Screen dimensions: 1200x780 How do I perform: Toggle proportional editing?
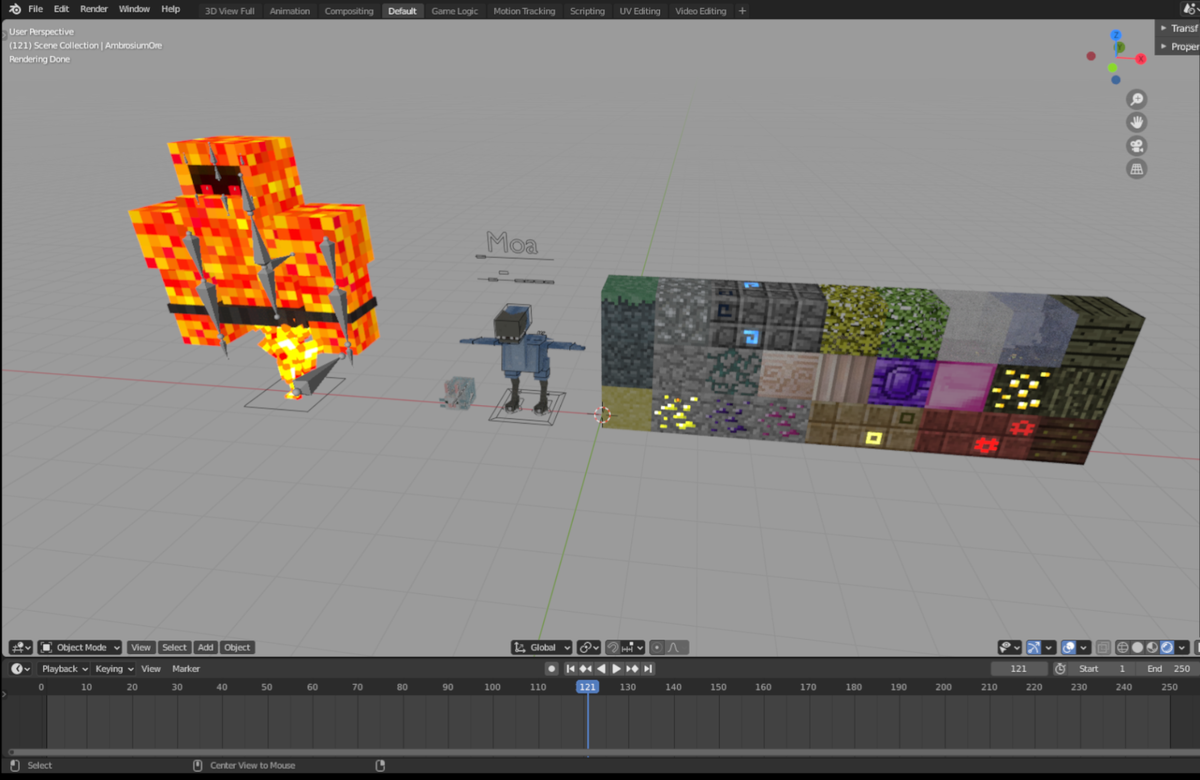657,647
